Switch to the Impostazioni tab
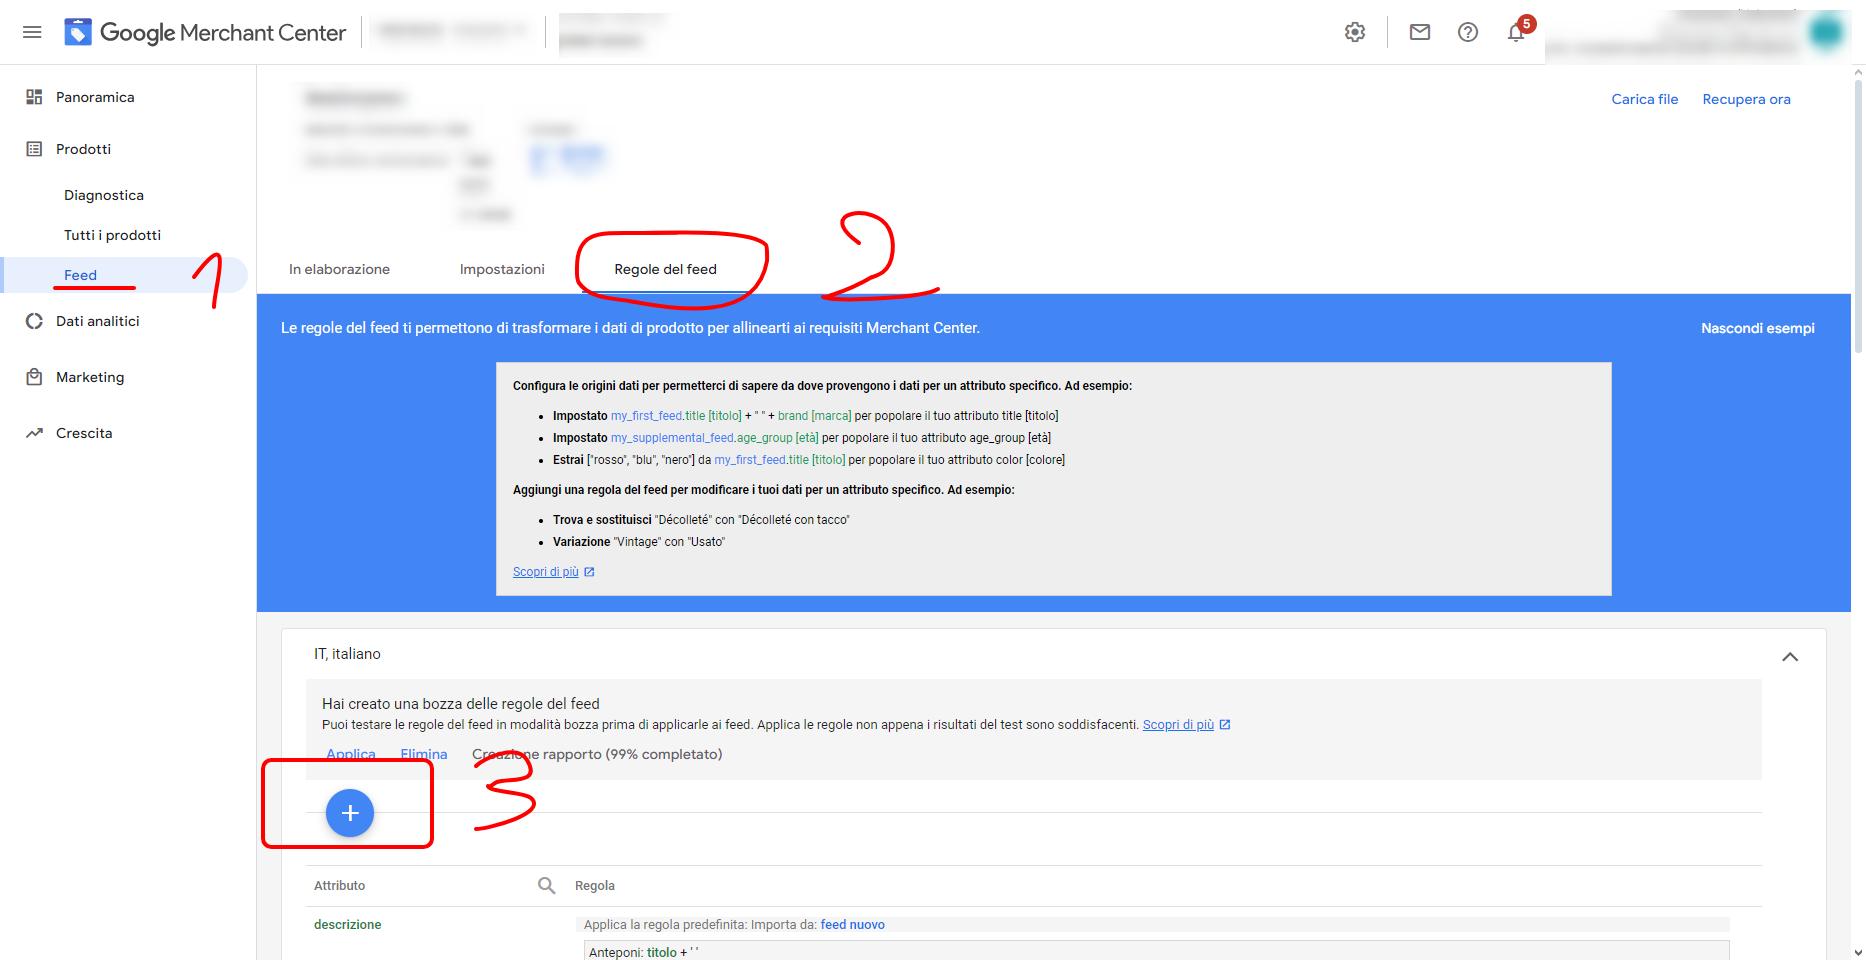Image resolution: width=1866 pixels, height=960 pixels. [502, 269]
